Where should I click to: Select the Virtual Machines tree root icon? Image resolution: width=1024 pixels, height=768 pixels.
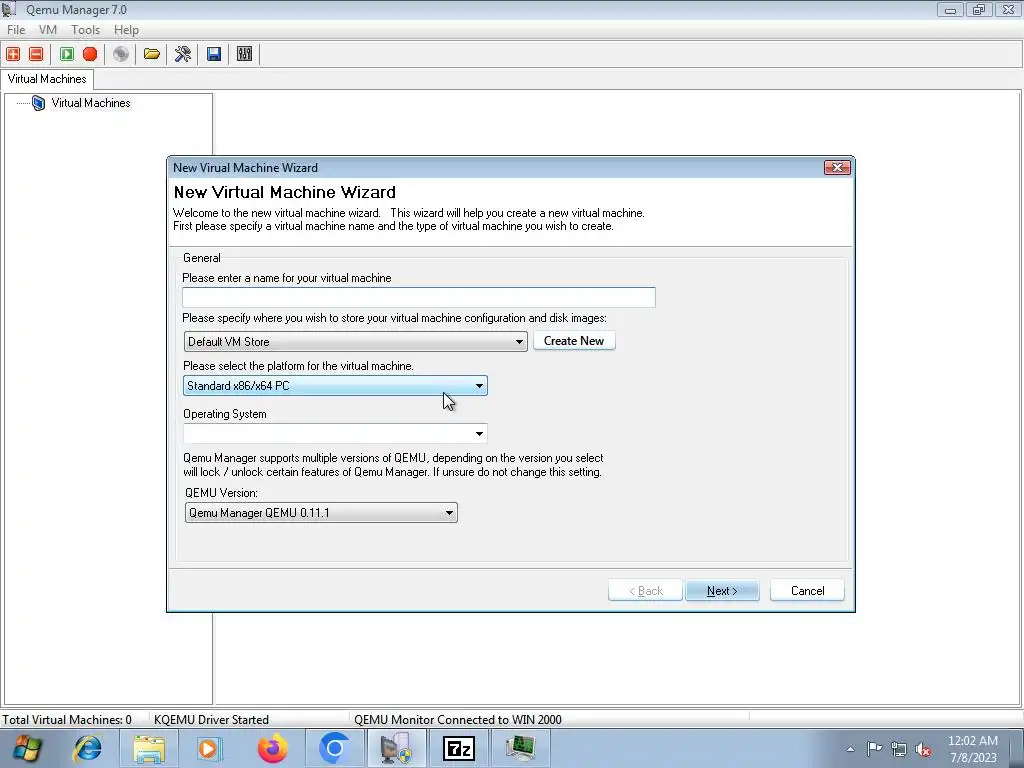(39, 103)
